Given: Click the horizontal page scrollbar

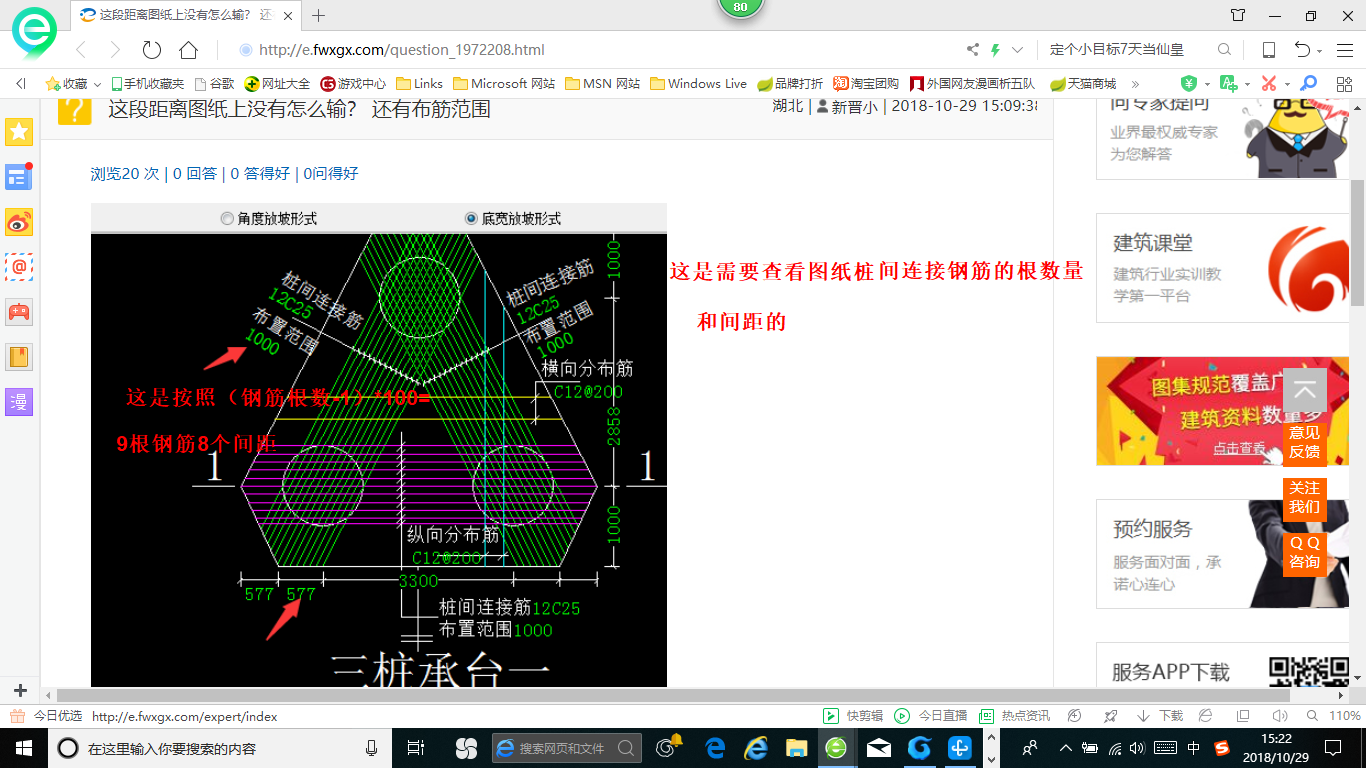Looking at the screenshot, I should tap(672, 694).
